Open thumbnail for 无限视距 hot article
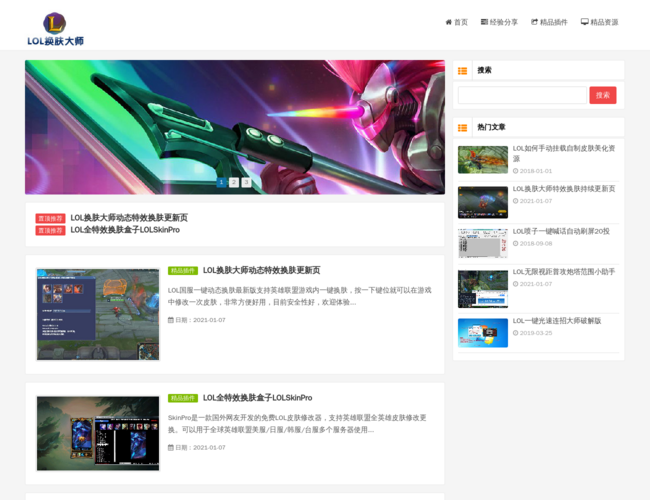The width and height of the screenshot is (650, 500). click(x=483, y=289)
